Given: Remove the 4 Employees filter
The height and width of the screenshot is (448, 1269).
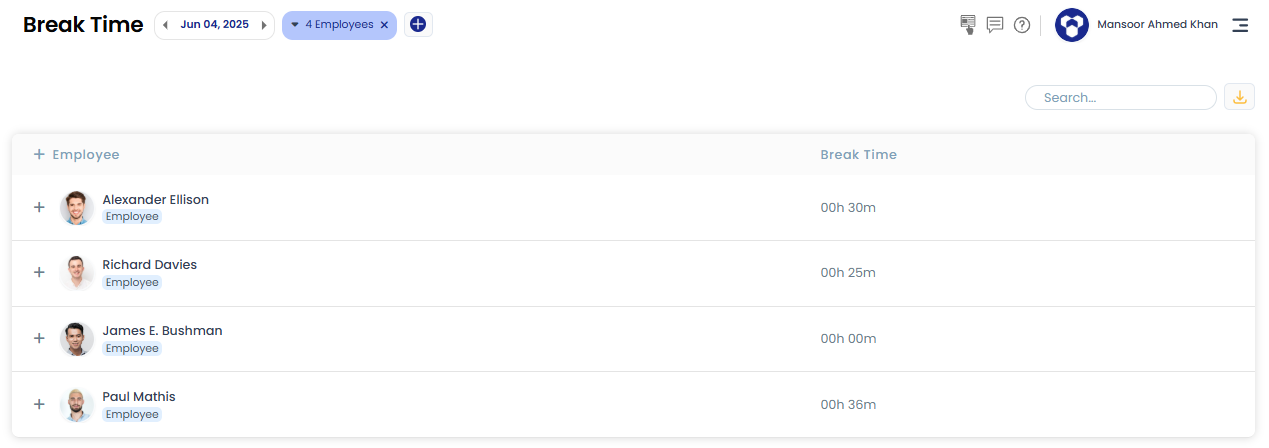Looking at the screenshot, I should pos(385,25).
